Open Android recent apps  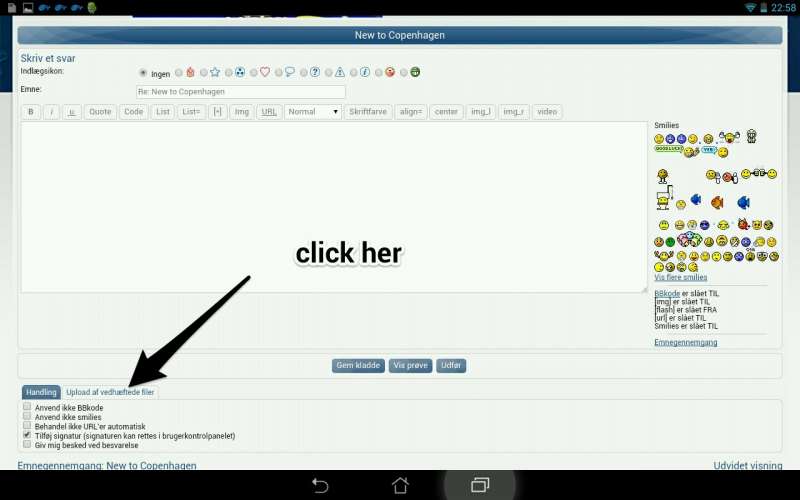coord(480,485)
